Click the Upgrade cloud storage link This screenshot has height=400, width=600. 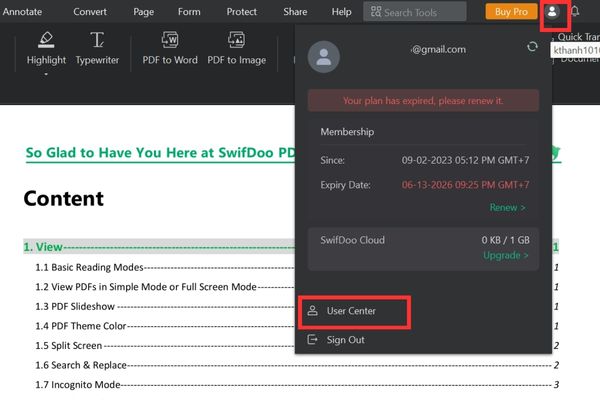505,255
